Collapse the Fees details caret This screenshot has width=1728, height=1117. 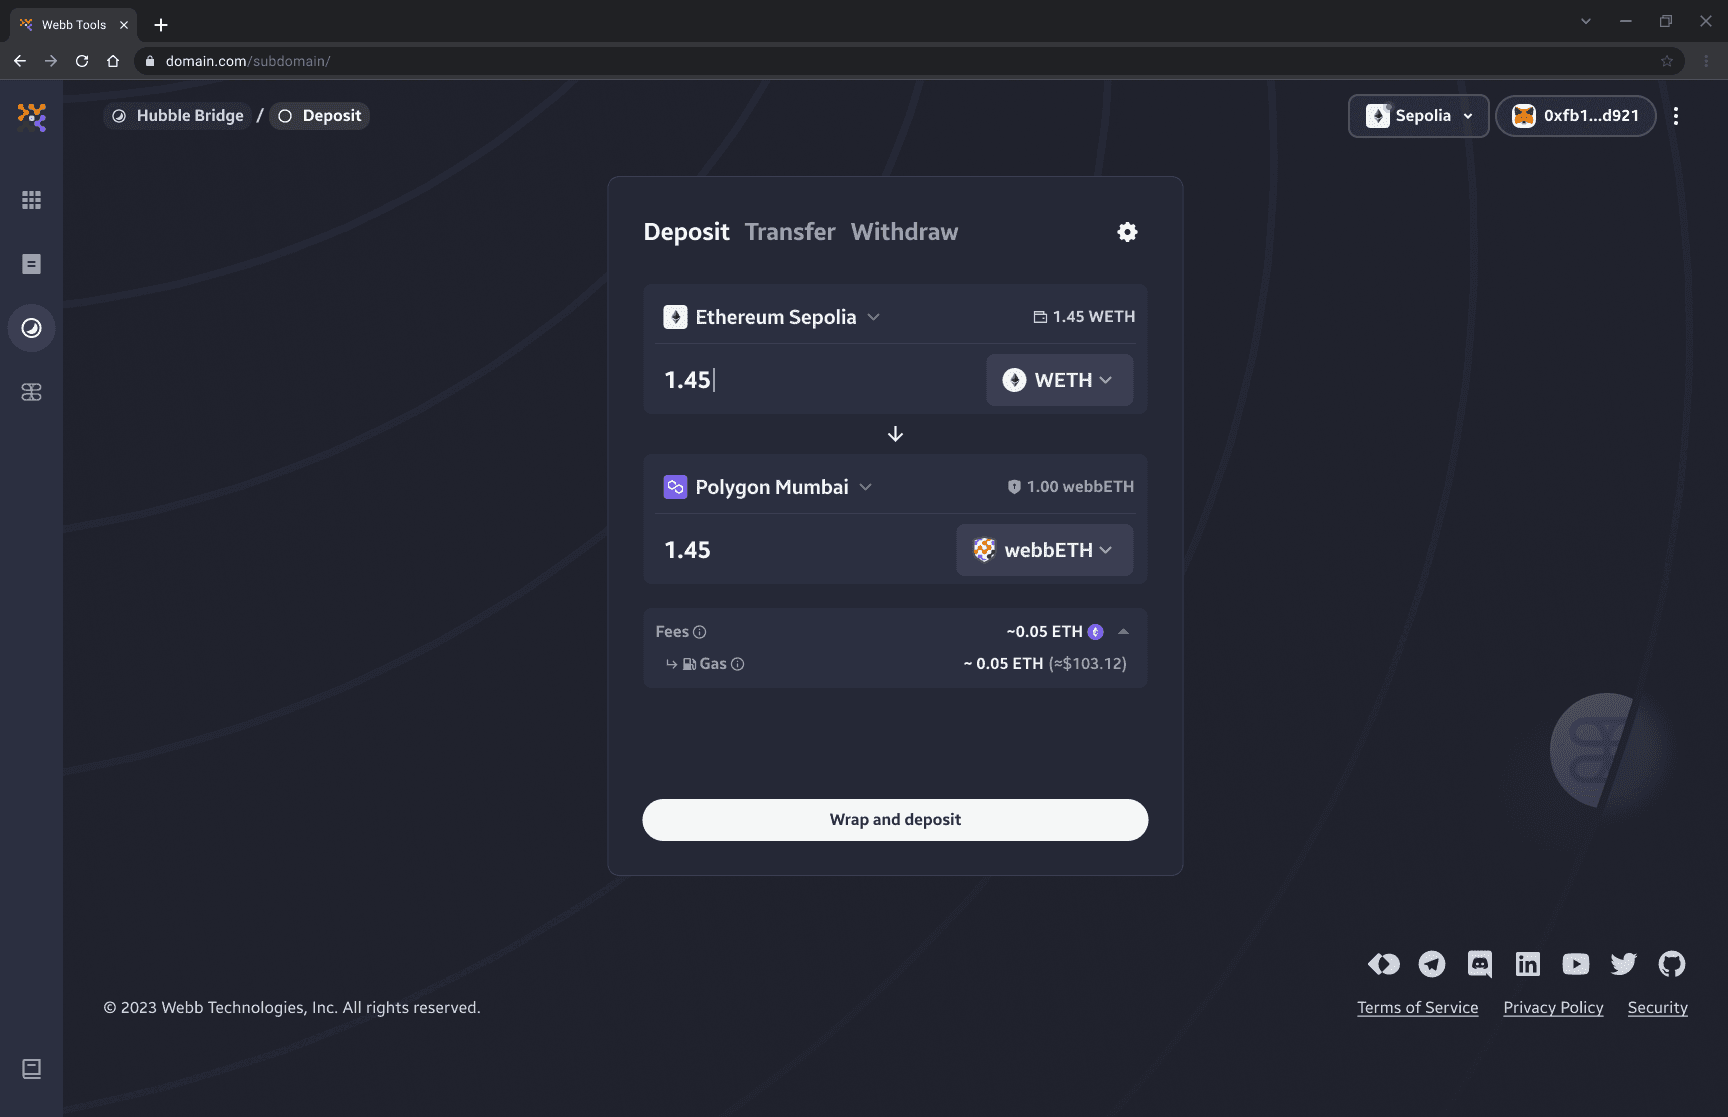1123,632
